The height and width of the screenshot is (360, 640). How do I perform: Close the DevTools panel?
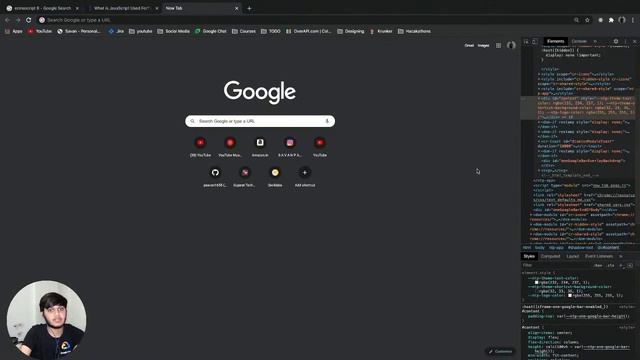click(x=634, y=41)
